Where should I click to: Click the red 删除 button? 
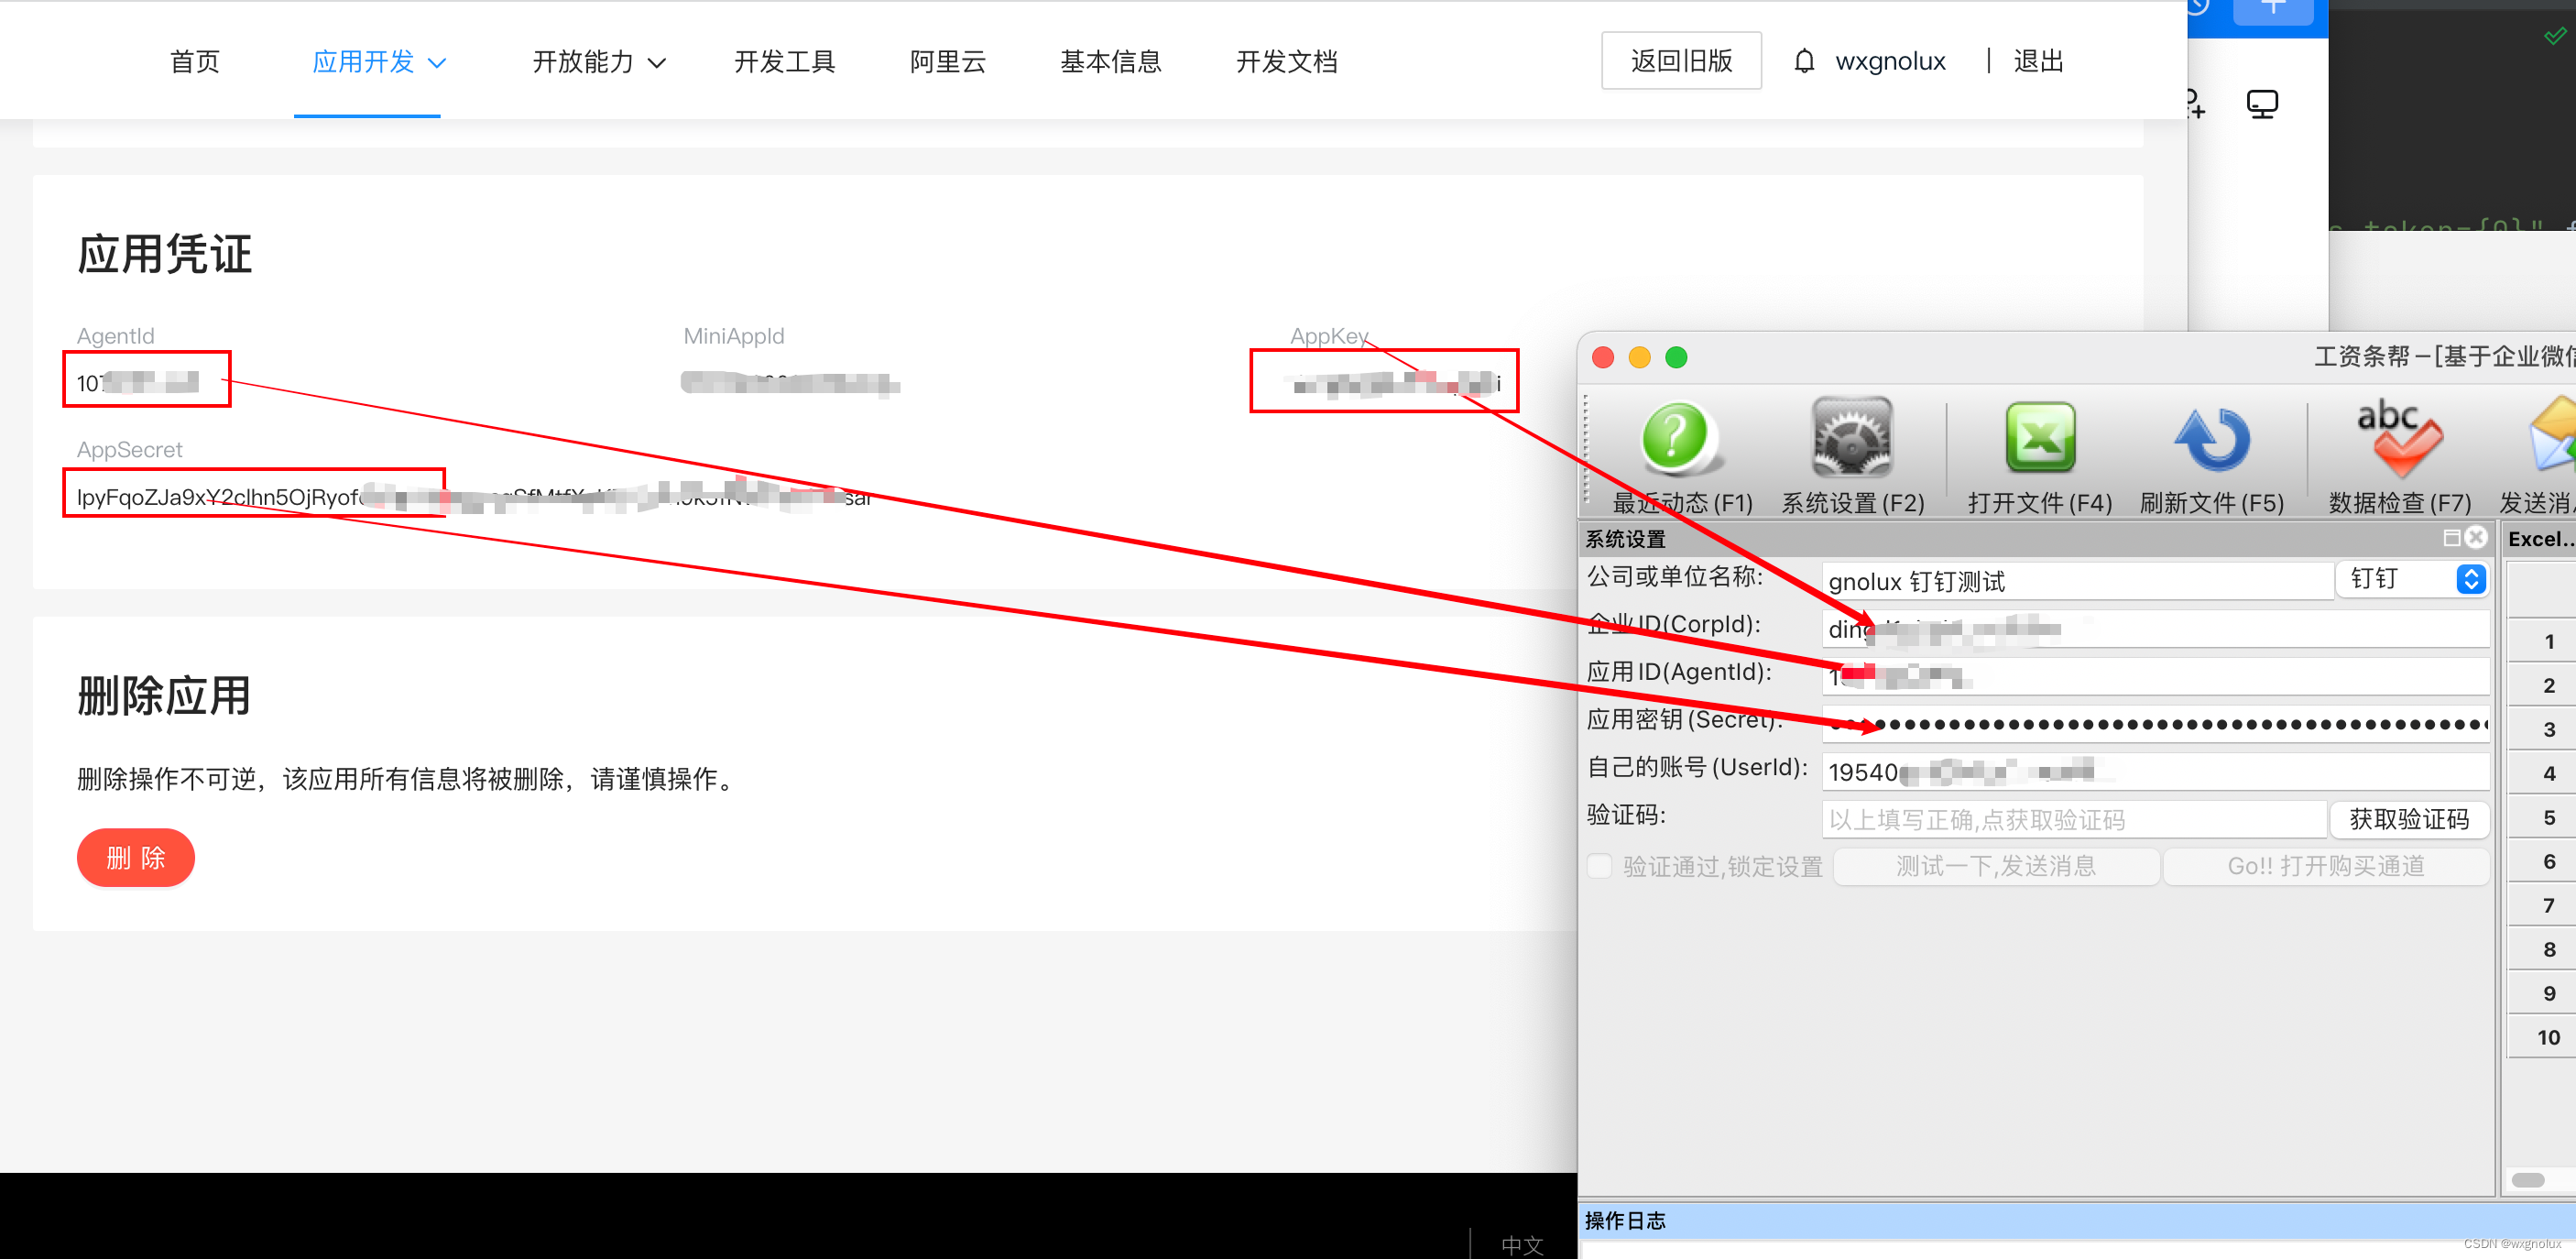click(136, 857)
